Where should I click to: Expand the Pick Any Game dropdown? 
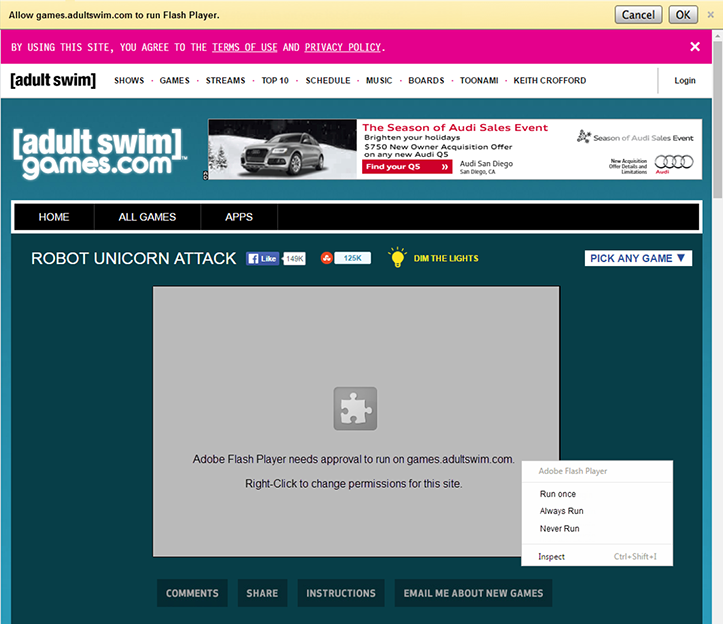pyautogui.click(x=638, y=258)
